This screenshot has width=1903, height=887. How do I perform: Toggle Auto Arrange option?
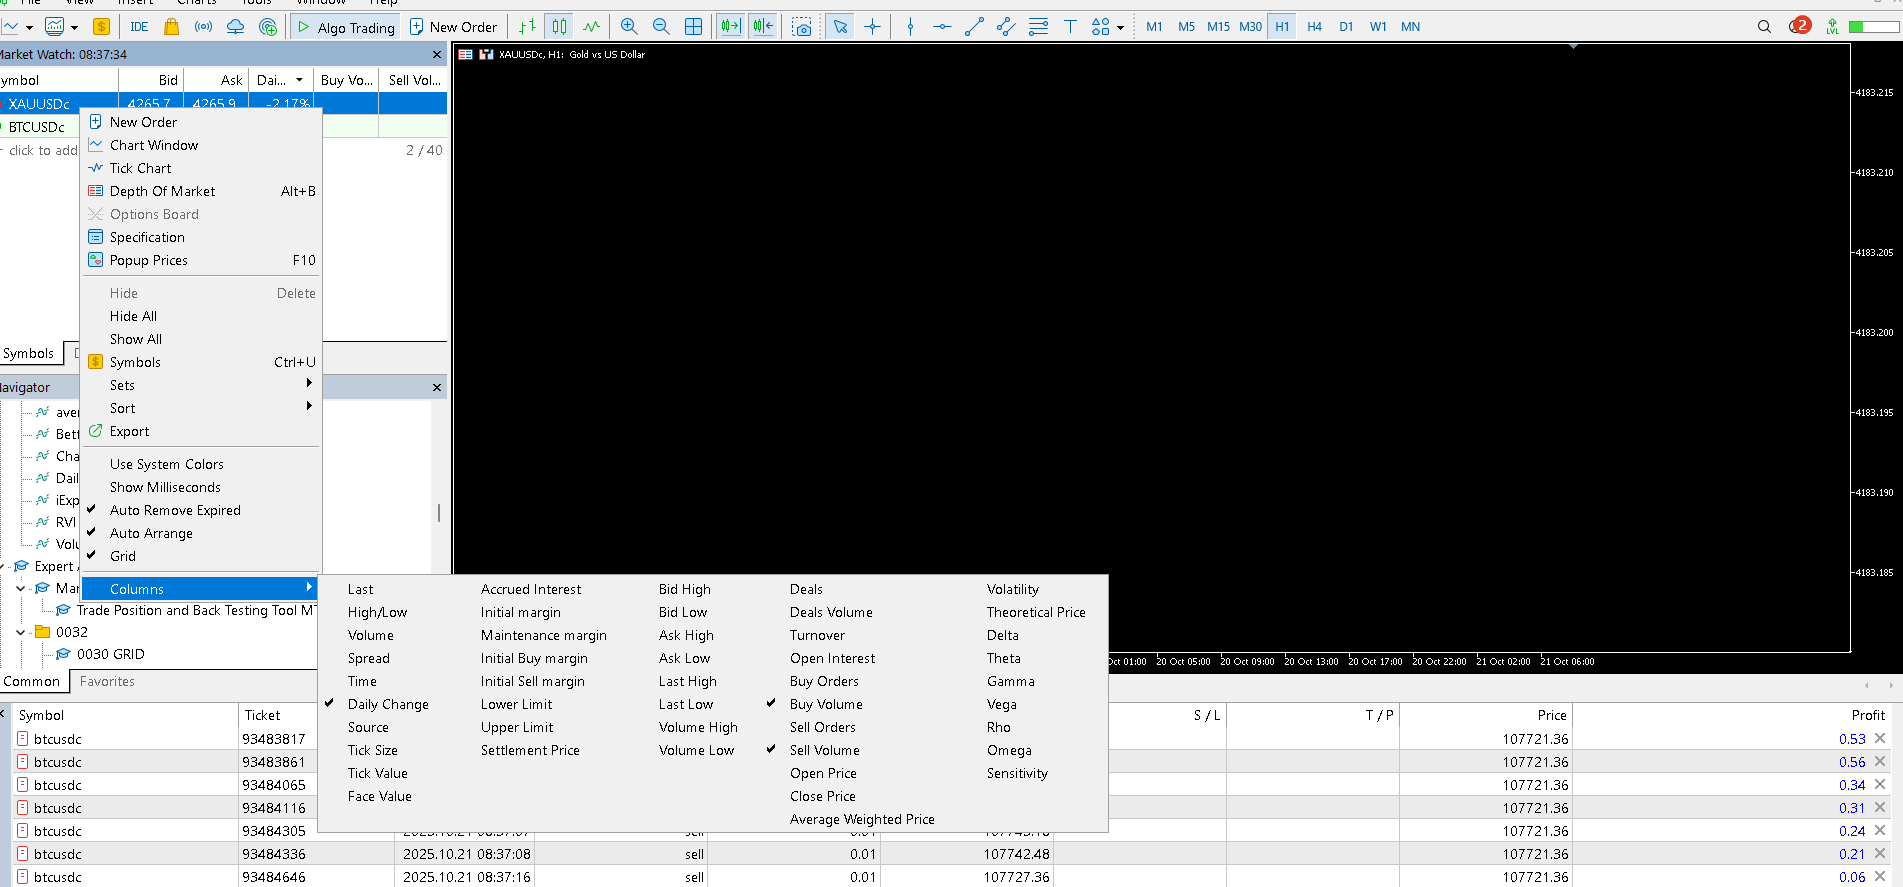[x=151, y=533]
